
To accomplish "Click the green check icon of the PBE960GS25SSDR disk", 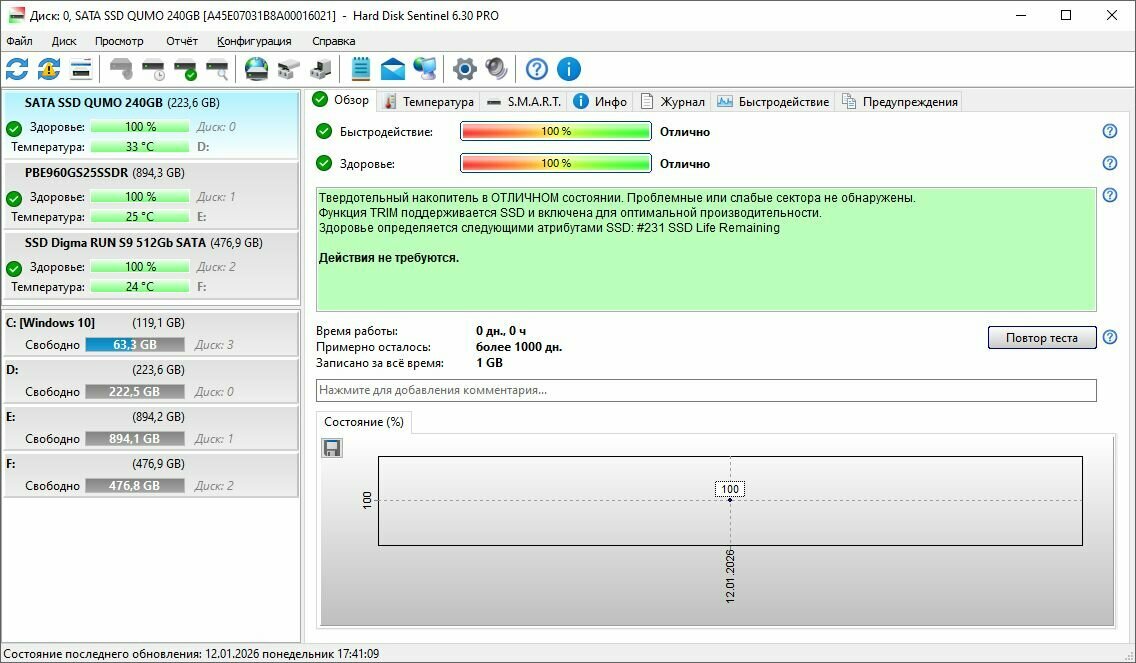I will [x=14, y=199].
